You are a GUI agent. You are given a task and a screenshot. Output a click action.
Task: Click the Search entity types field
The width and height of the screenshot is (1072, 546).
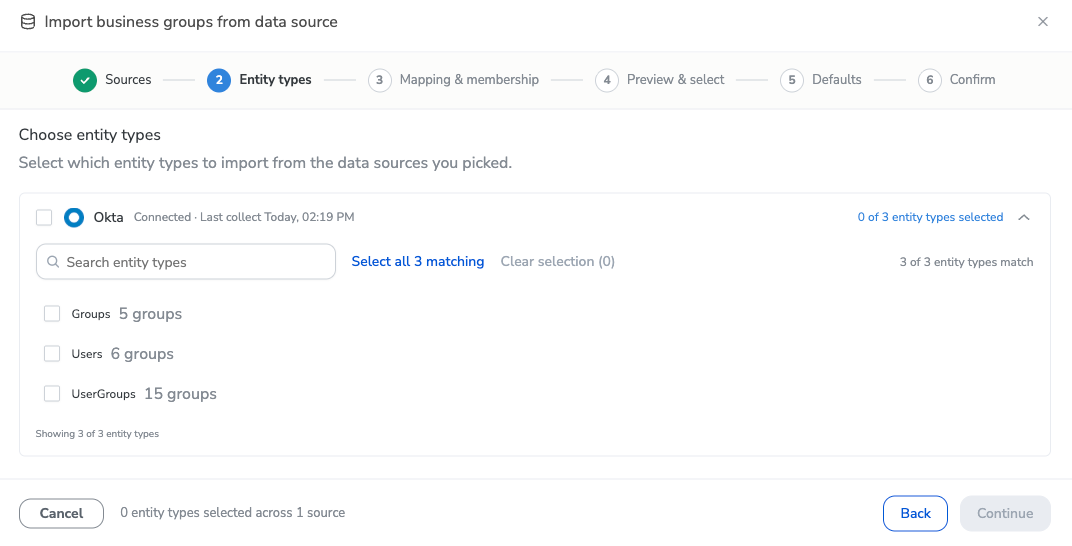186,262
